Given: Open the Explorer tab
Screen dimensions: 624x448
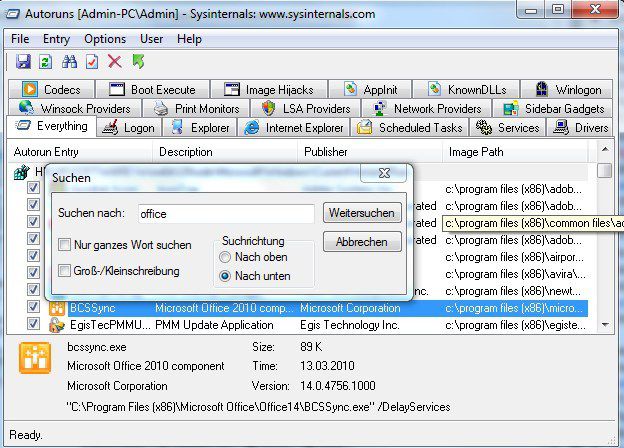Looking at the screenshot, I should 200,128.
